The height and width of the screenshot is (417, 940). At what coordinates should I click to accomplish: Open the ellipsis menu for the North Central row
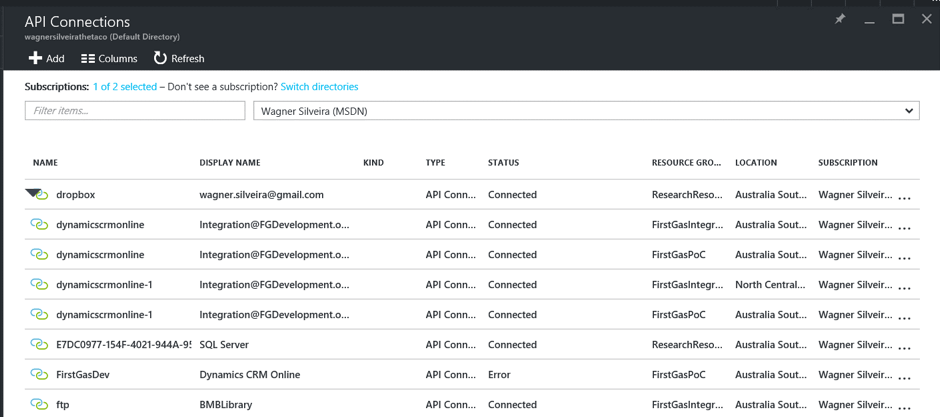pyautogui.click(x=905, y=288)
